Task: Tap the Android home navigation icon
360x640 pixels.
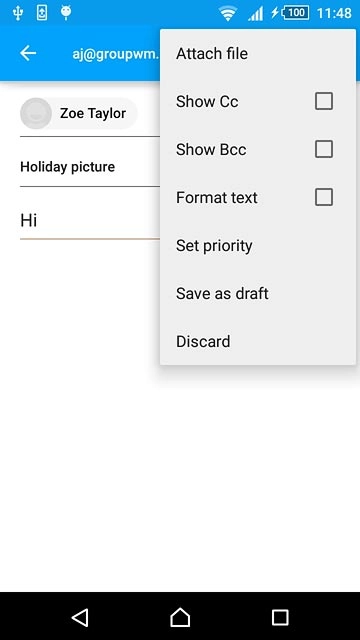Action: 180,617
